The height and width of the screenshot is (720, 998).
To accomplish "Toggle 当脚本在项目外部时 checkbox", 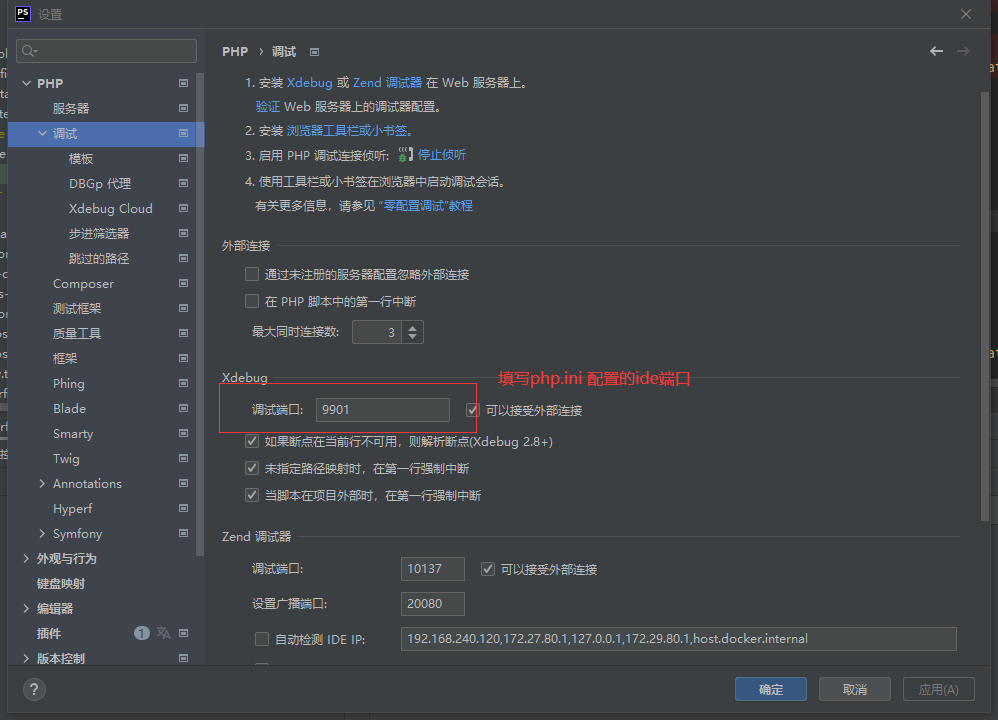I will [252, 495].
